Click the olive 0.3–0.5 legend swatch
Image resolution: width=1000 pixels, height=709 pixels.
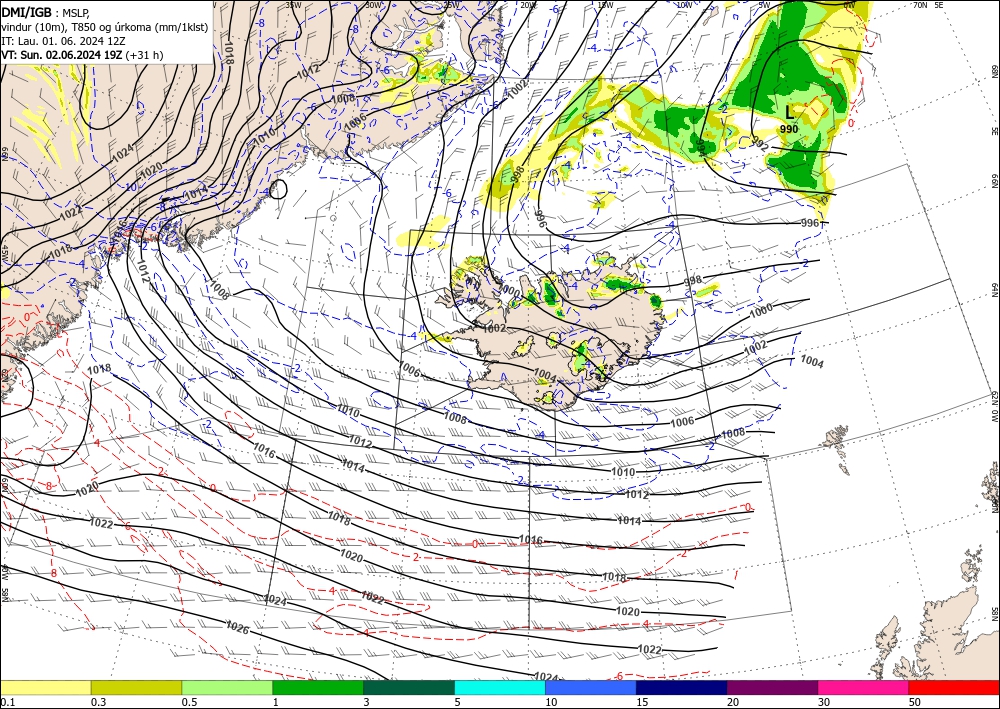pos(136,687)
